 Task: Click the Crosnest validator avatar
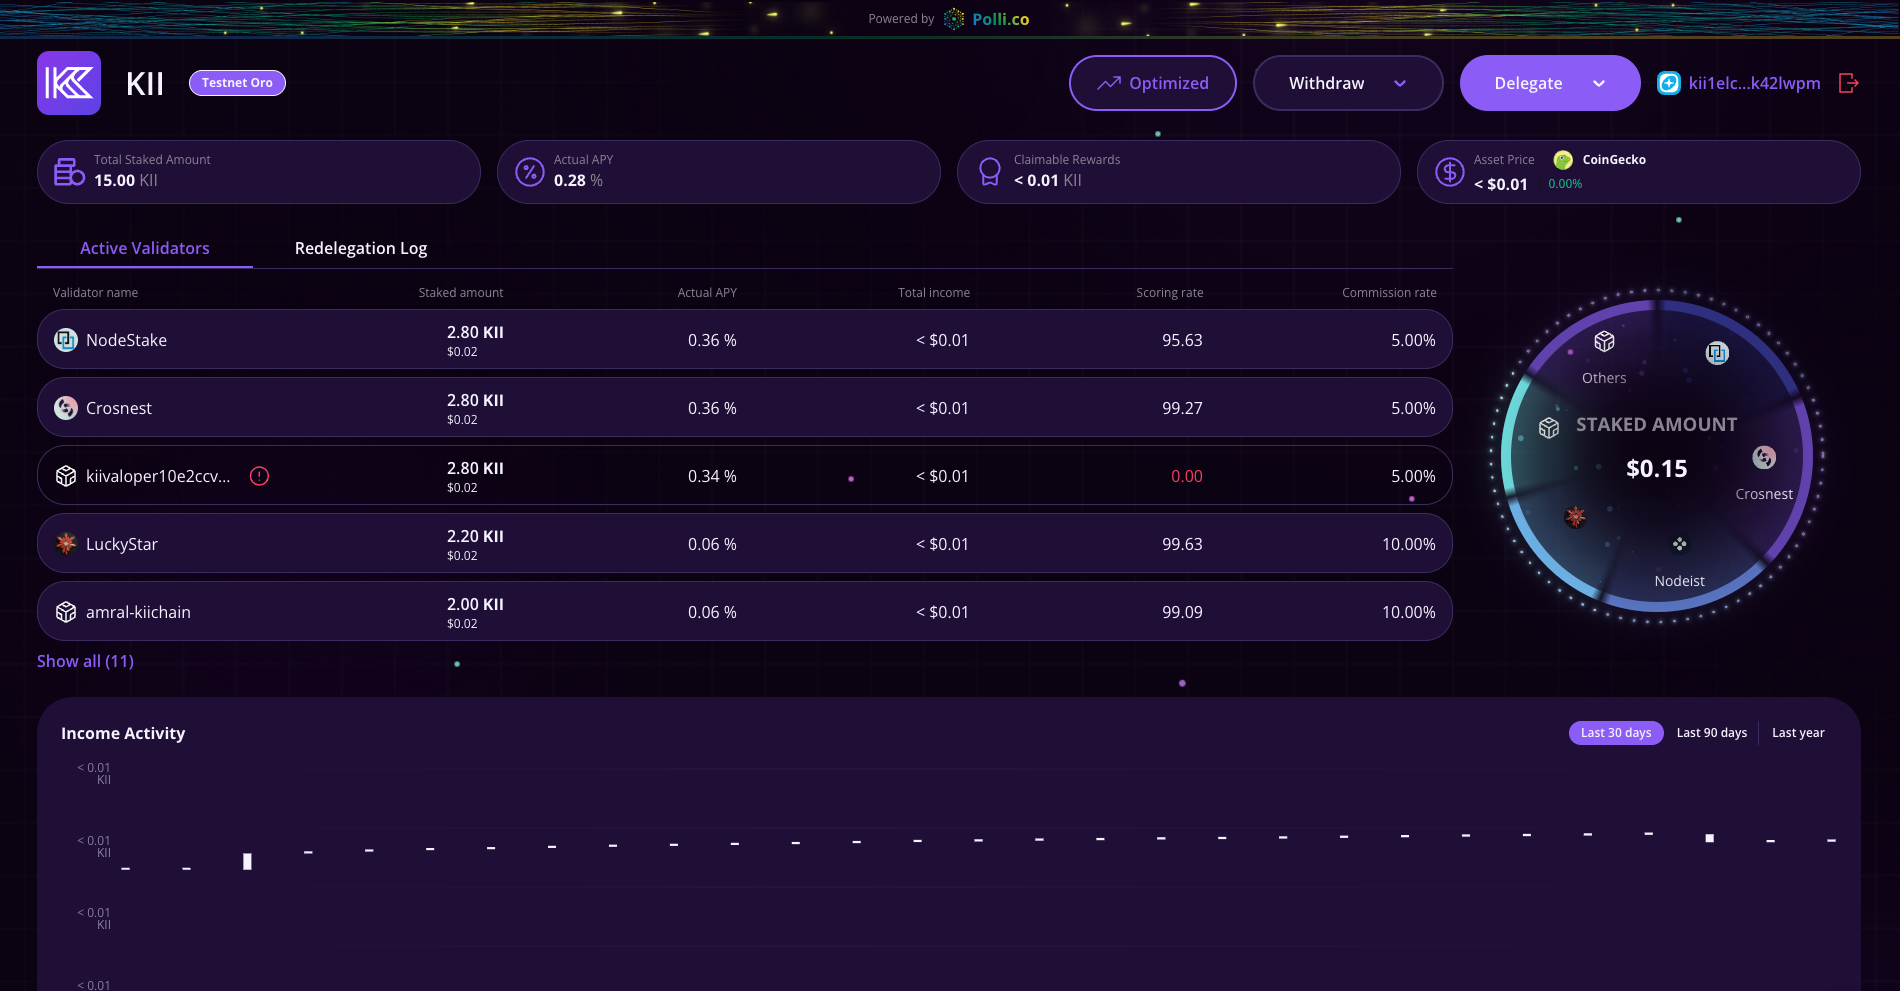(65, 408)
